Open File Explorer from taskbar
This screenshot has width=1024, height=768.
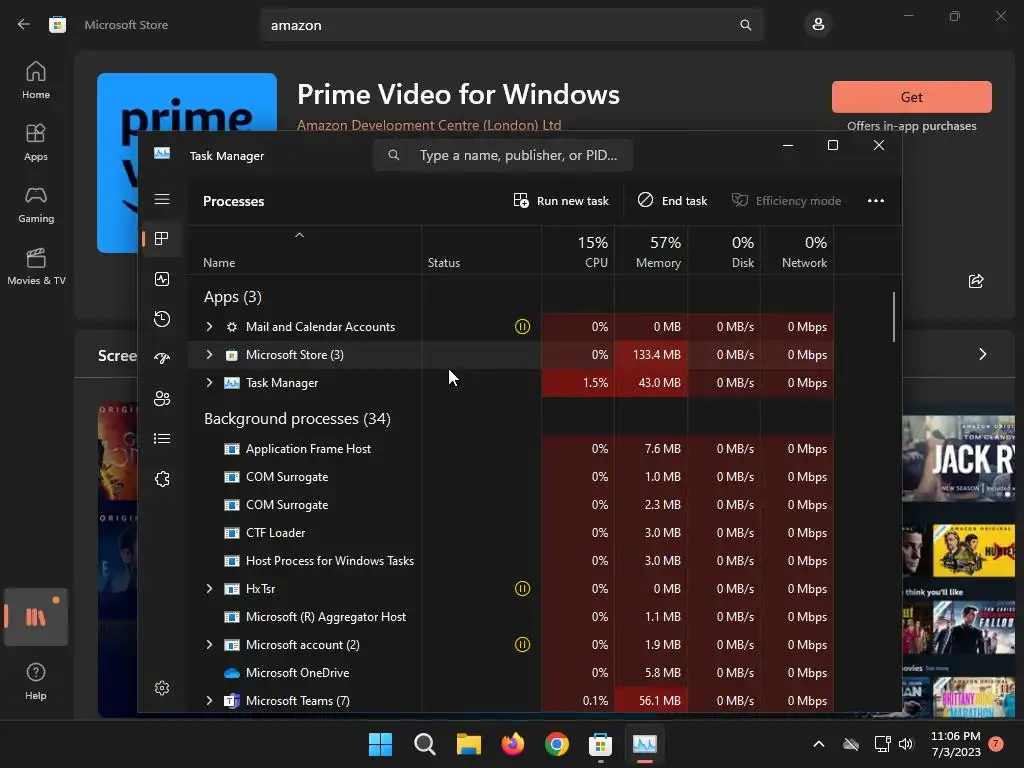[468, 744]
